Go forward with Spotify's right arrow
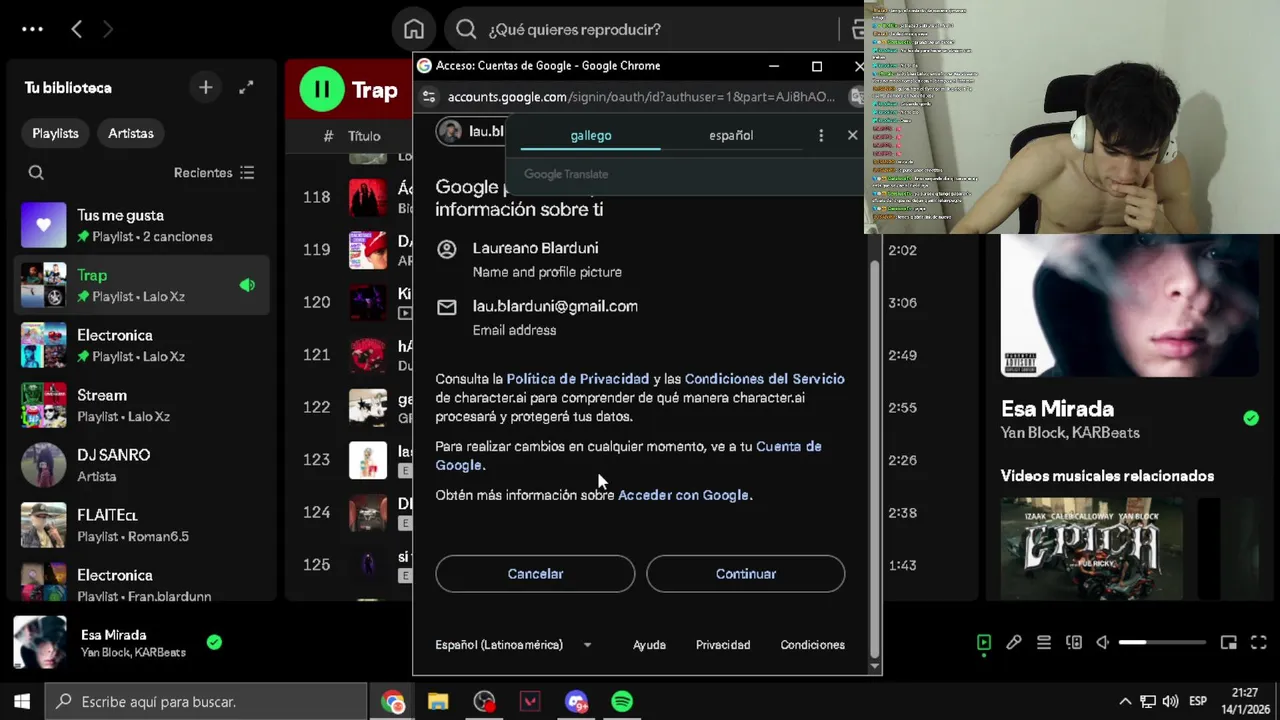Screen dimensions: 1280x720 (107, 29)
